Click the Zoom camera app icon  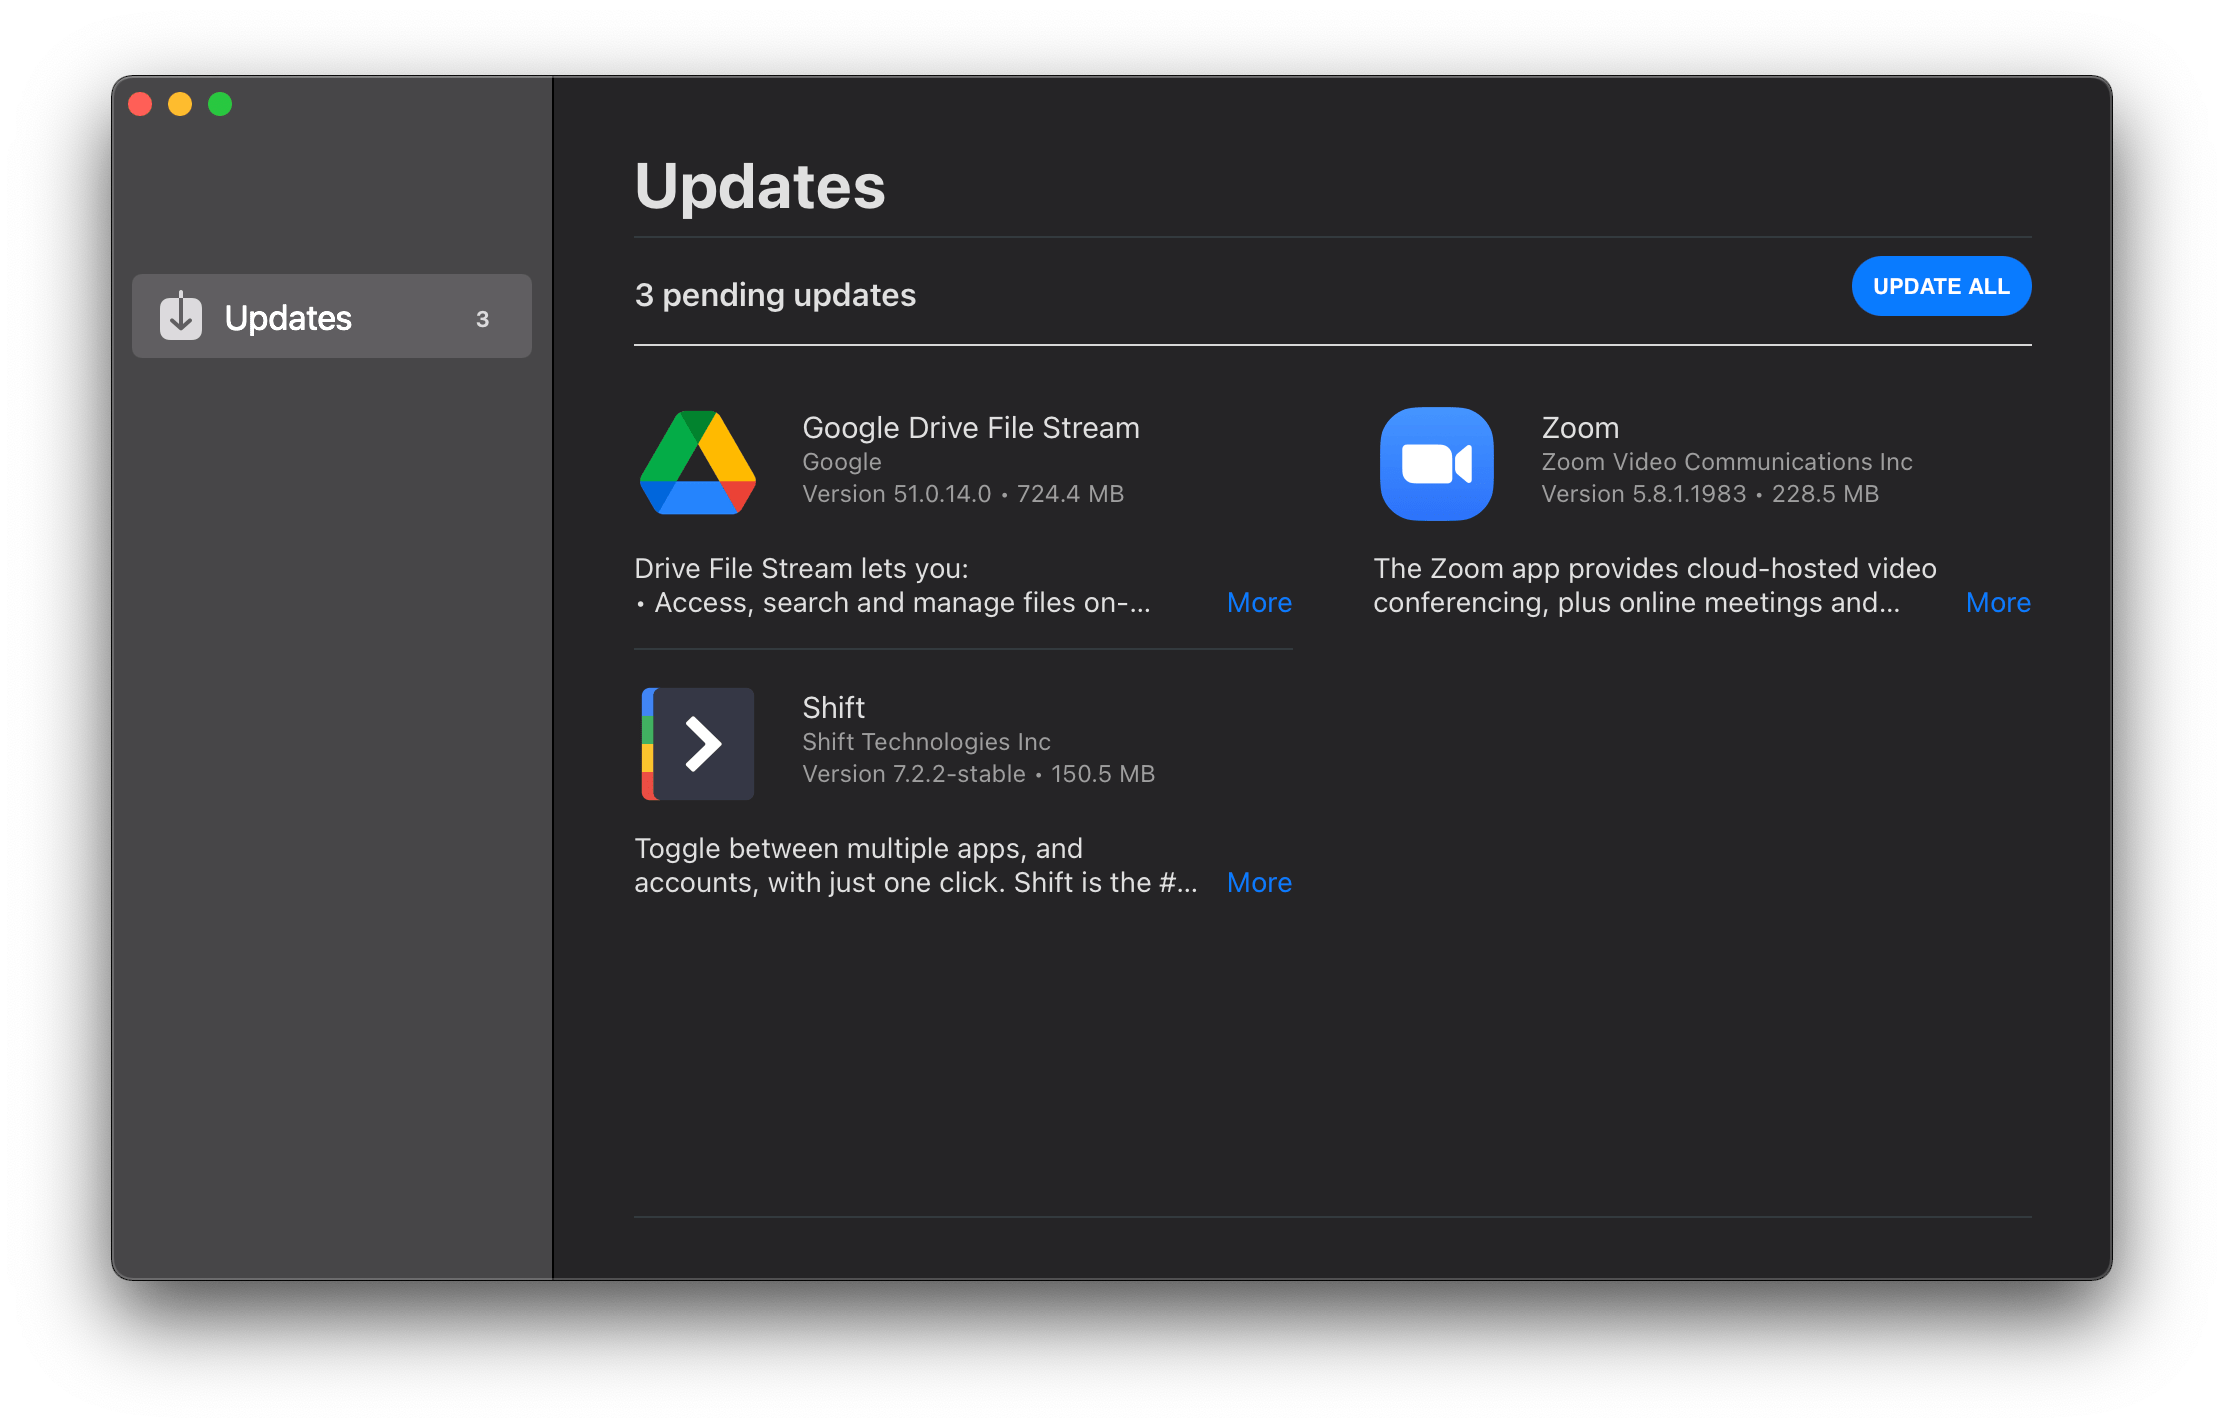pos(1436,463)
